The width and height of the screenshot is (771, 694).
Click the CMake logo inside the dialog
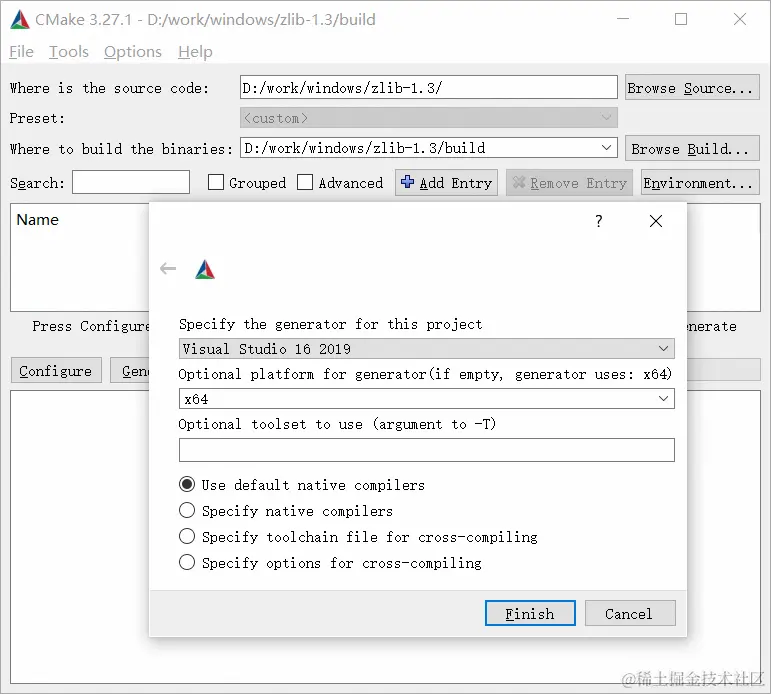(205, 270)
